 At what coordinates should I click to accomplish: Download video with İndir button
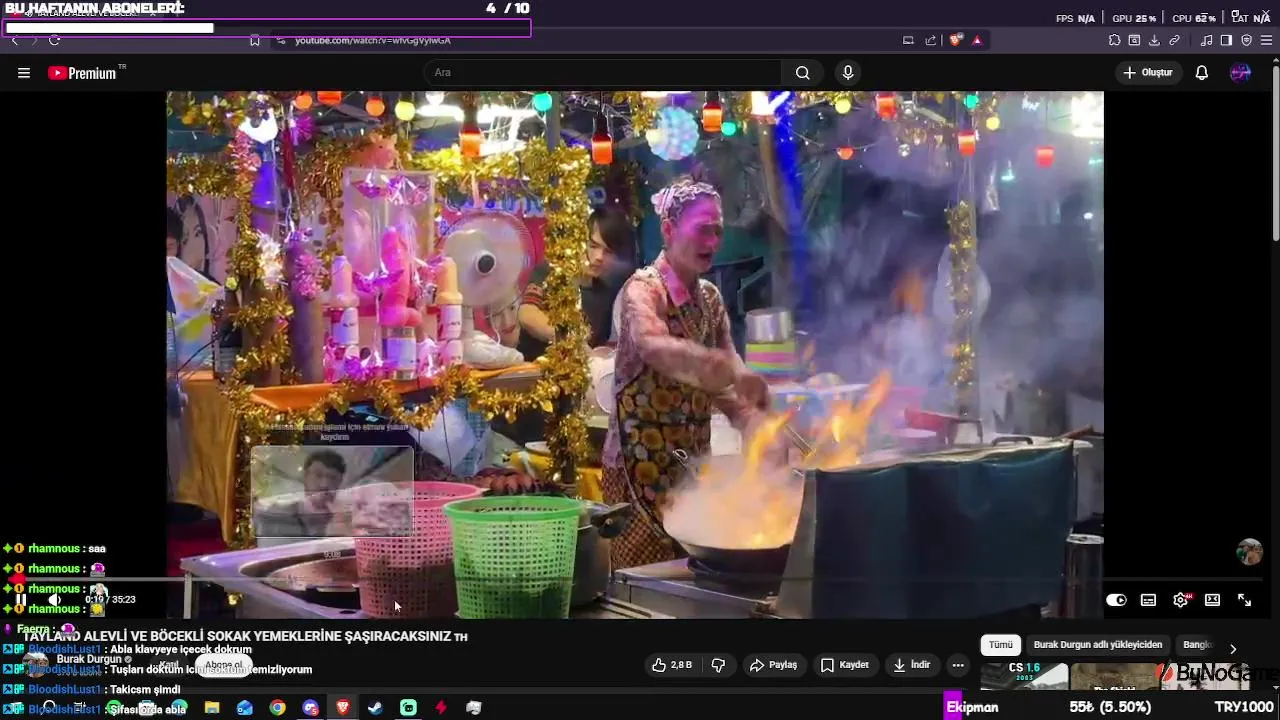tap(912, 665)
